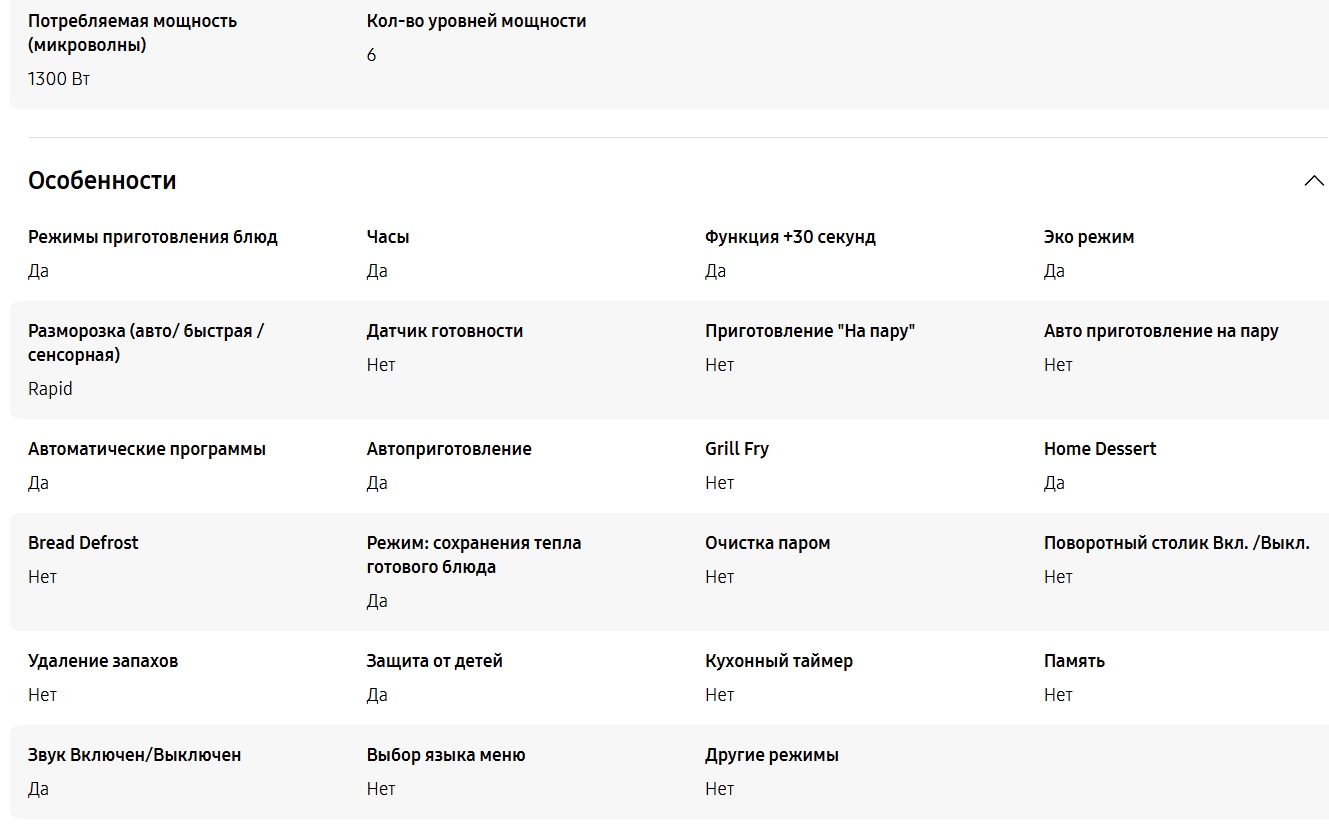The height and width of the screenshot is (825, 1329).
Task: Click the Защита от детей label
Action: (435, 661)
